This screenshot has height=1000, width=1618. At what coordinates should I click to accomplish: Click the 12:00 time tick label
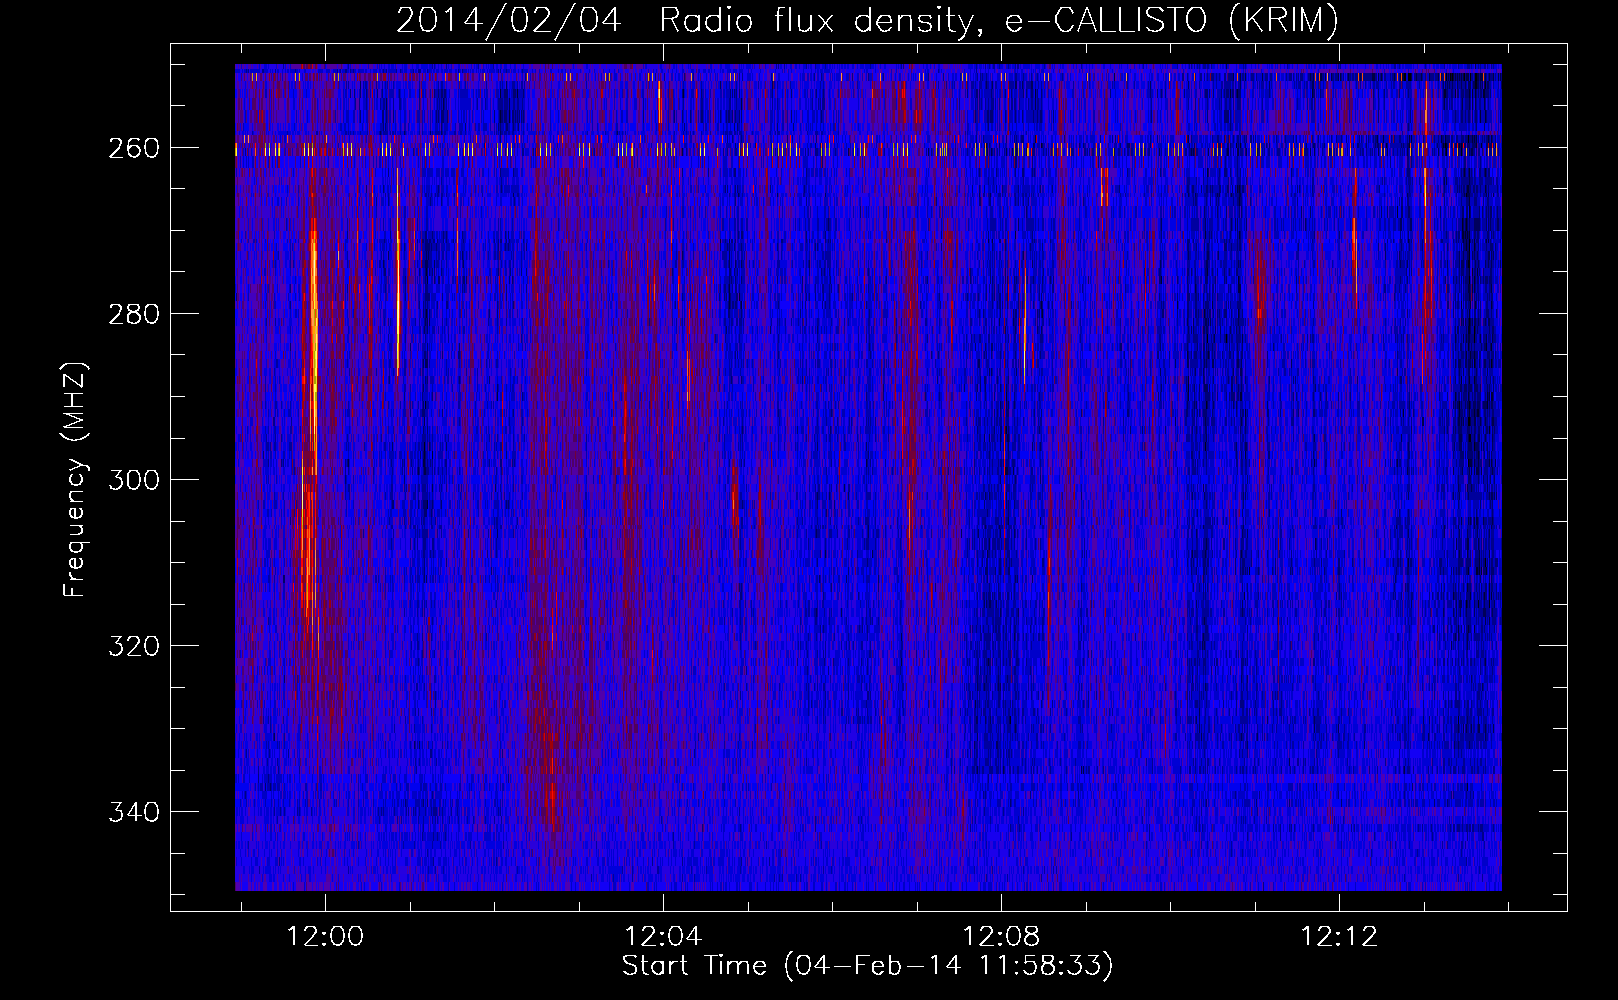(x=325, y=937)
